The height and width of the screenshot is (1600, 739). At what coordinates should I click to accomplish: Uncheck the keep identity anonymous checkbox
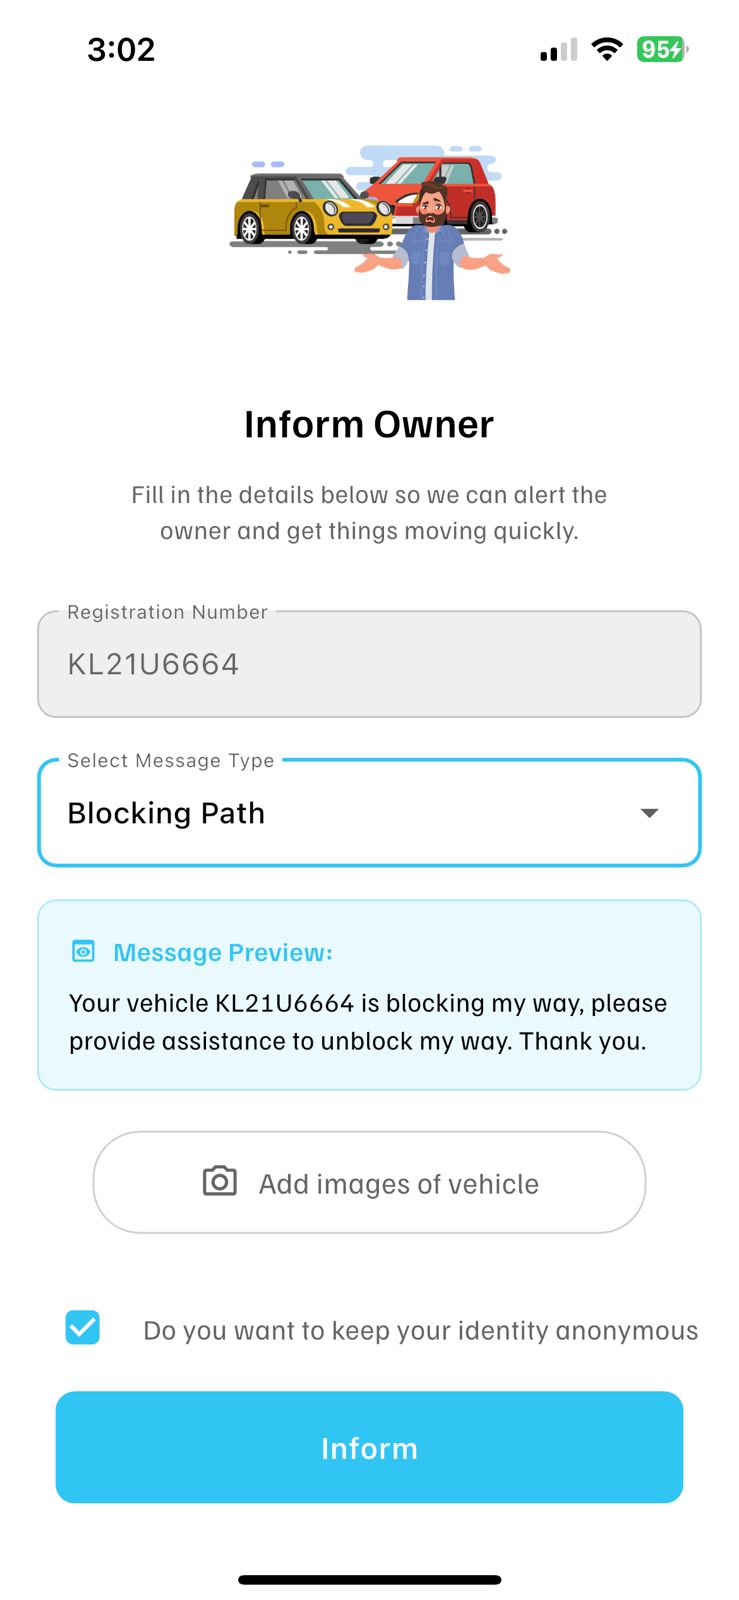coord(83,1328)
